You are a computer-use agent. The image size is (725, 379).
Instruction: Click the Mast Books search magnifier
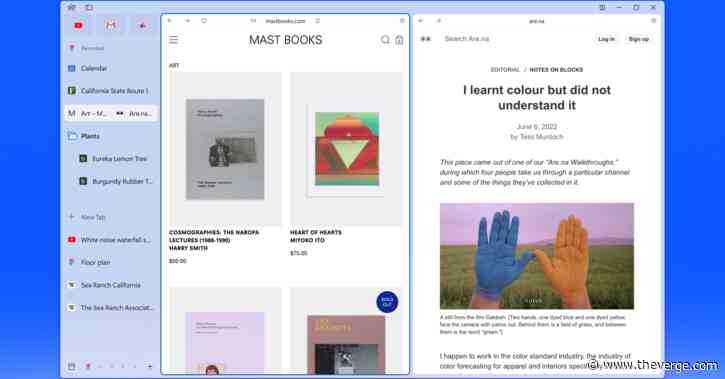(385, 40)
